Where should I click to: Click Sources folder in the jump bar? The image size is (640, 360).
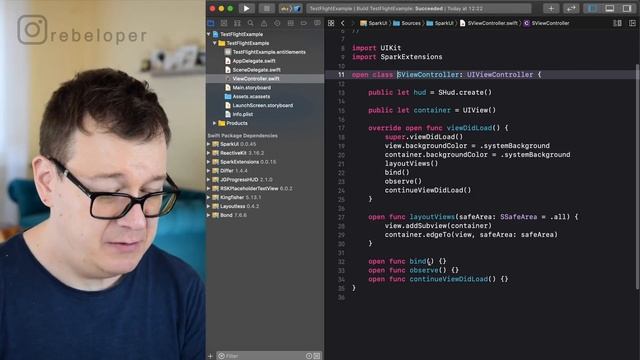coord(407,23)
